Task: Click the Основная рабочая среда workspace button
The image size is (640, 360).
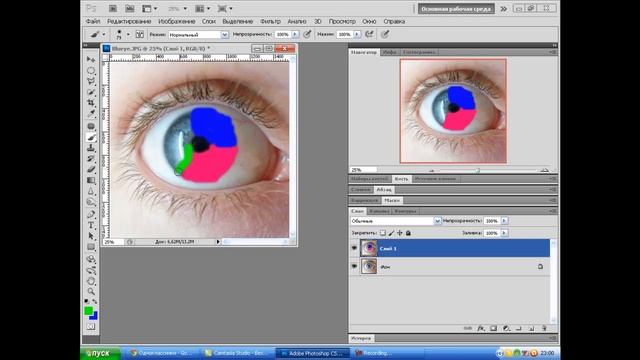Action: [x=456, y=9]
